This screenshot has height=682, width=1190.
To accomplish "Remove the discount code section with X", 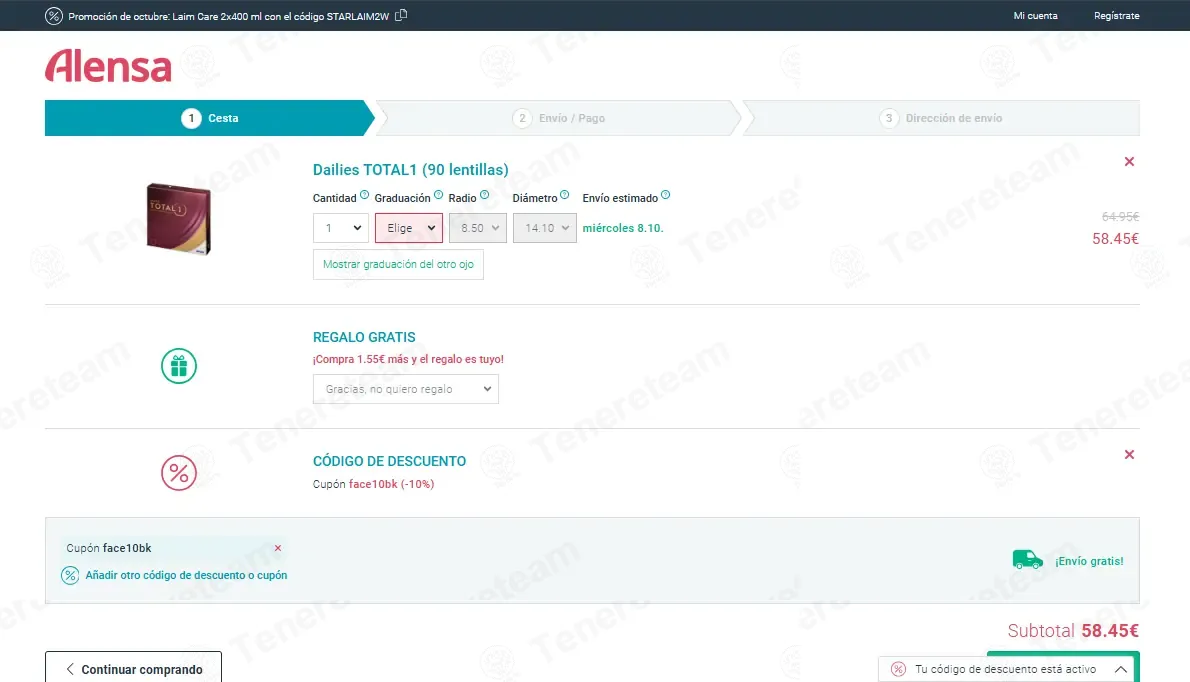I will point(1129,454).
